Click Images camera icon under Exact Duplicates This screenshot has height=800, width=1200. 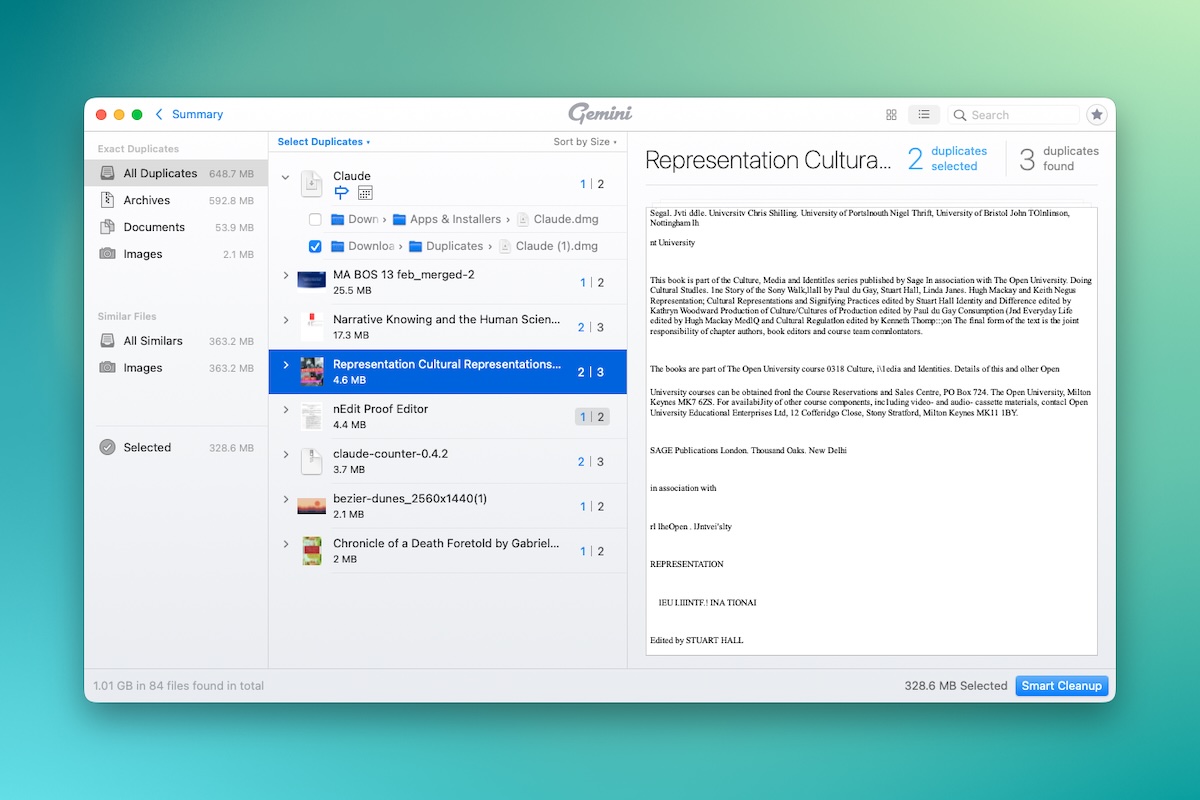pos(107,254)
